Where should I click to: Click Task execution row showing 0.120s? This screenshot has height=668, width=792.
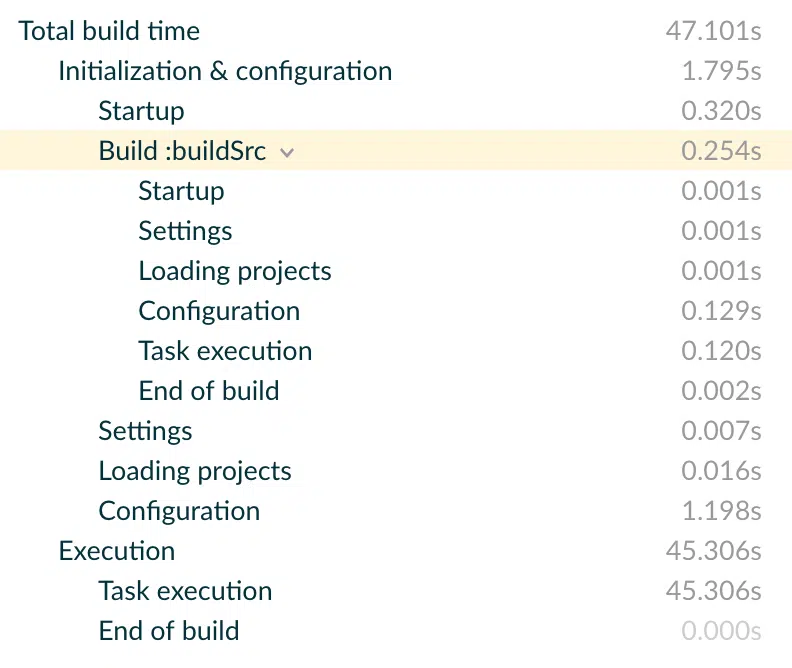(x=396, y=350)
